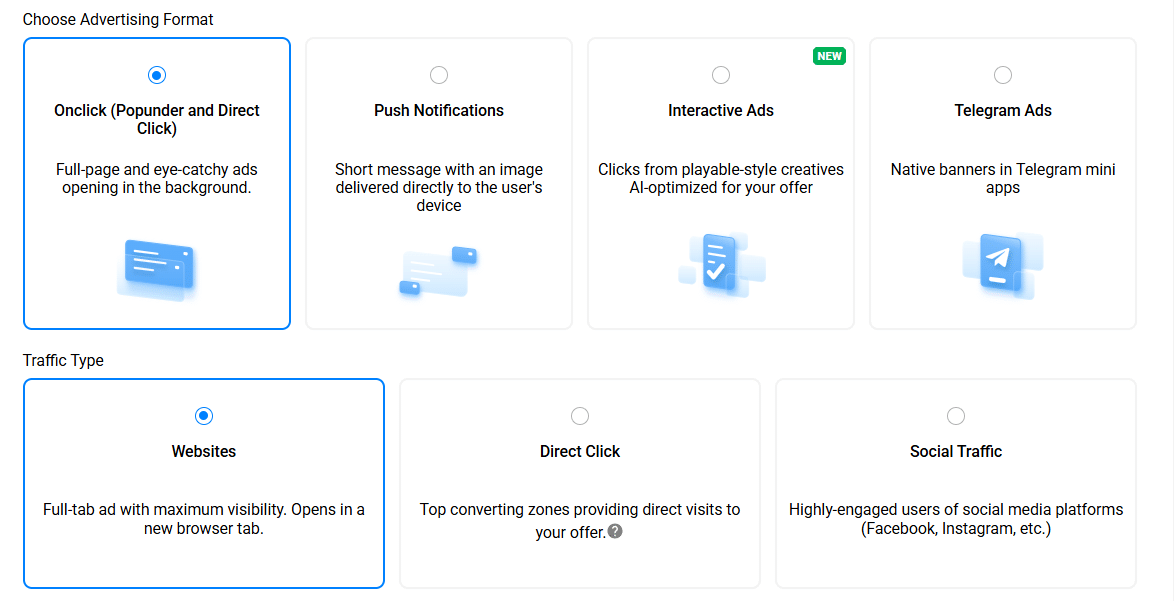Click the Telegram Ads description text

tap(1003, 179)
